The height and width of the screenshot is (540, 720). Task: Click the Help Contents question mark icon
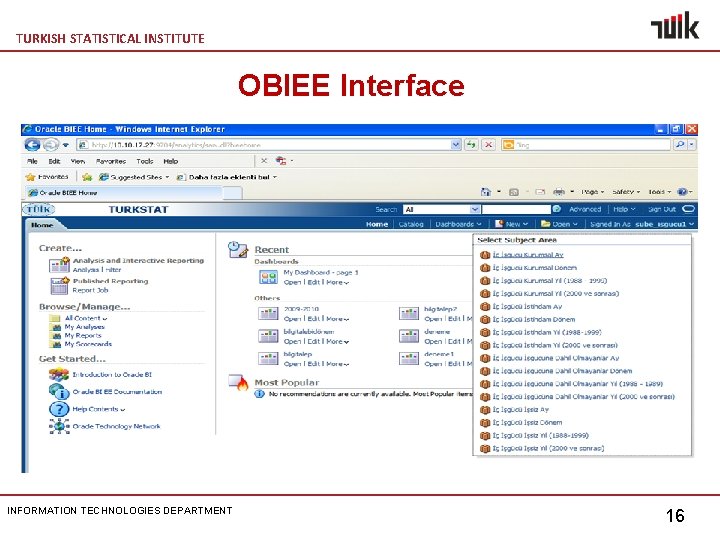coord(59,409)
